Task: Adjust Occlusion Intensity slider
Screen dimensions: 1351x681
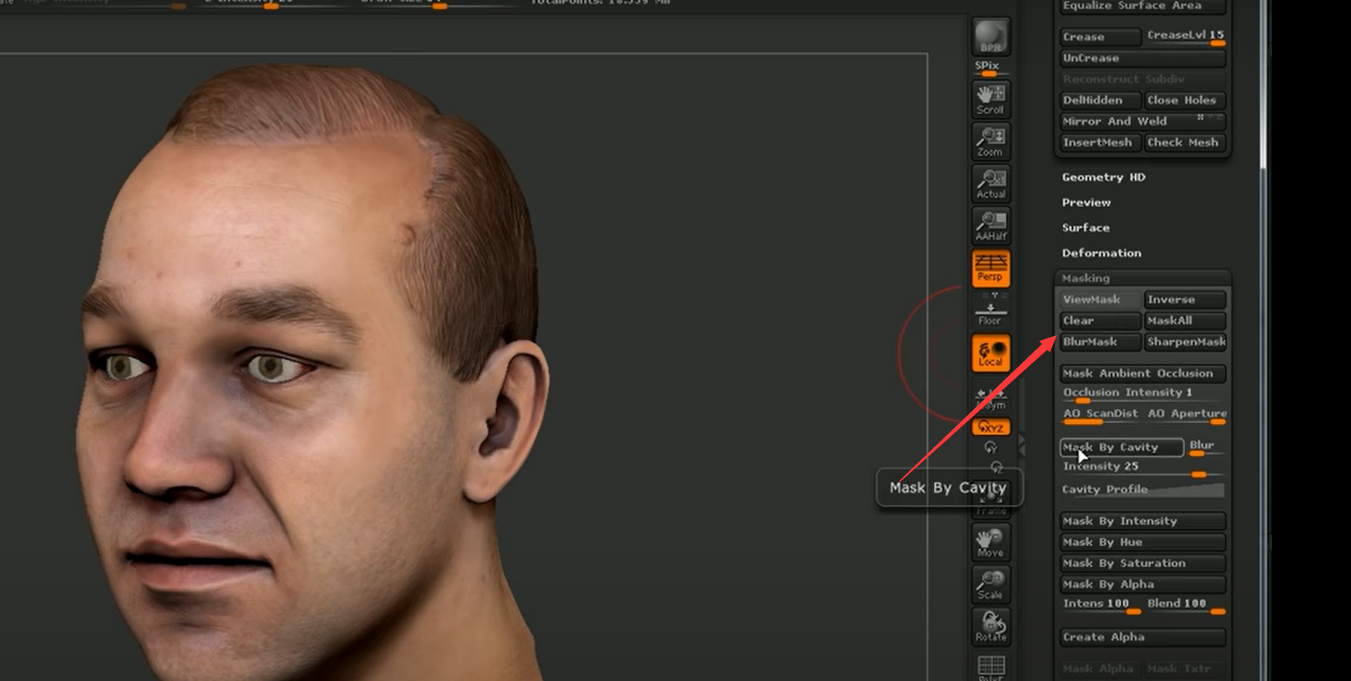Action: pos(1142,394)
